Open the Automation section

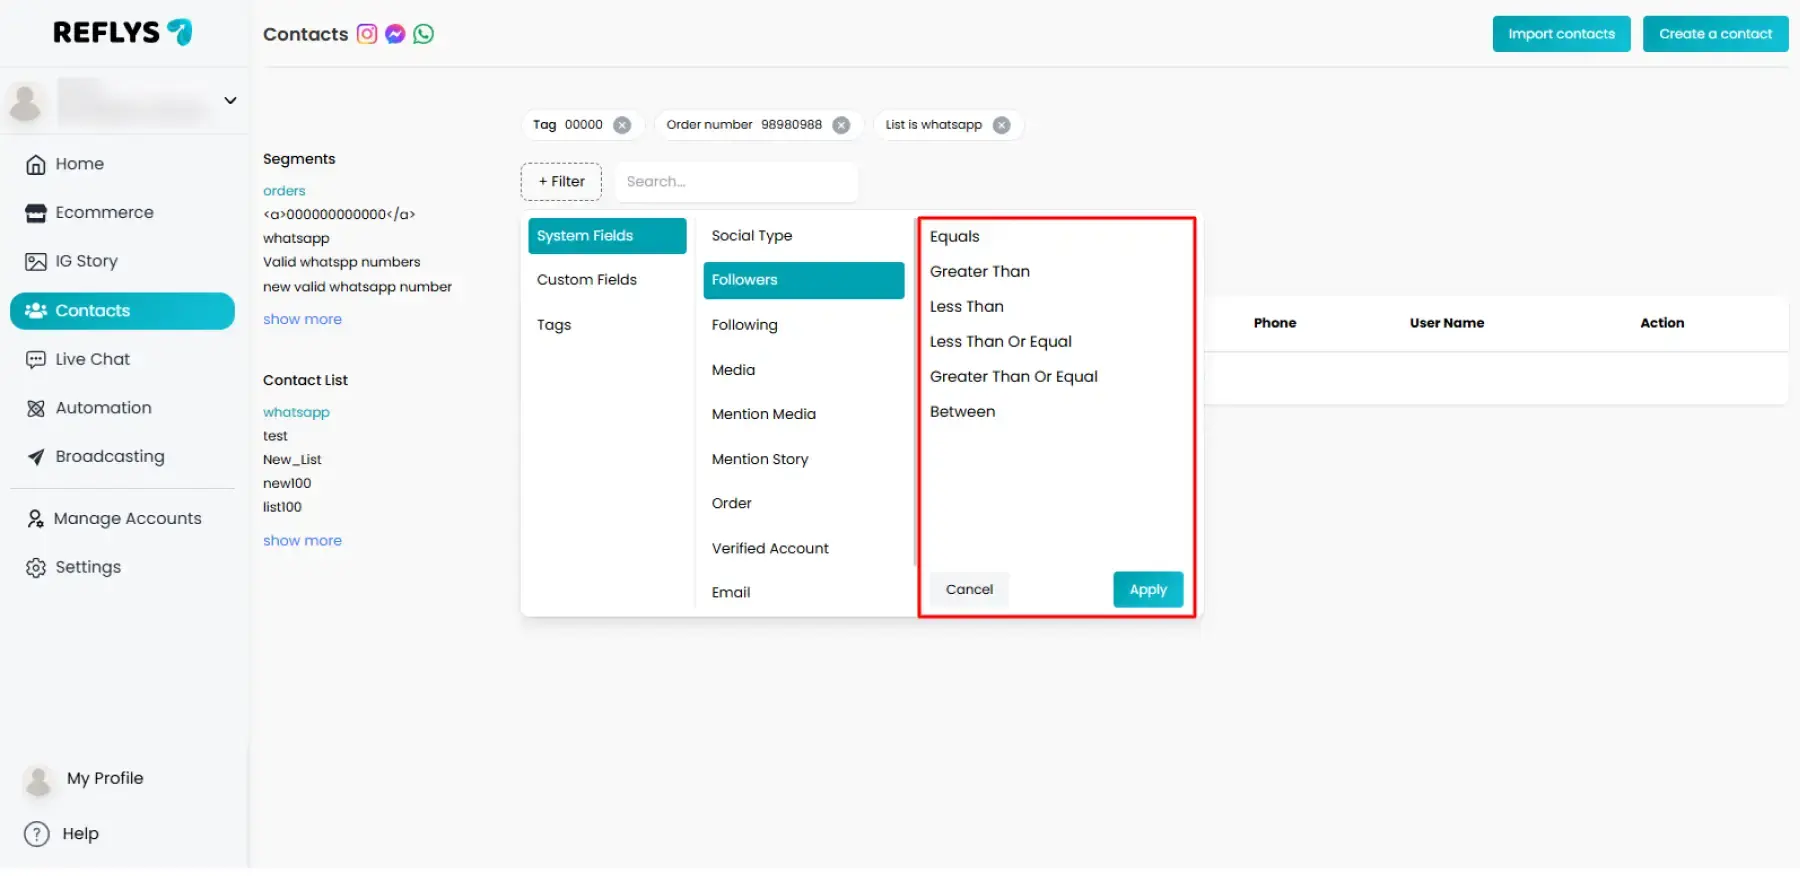click(103, 408)
